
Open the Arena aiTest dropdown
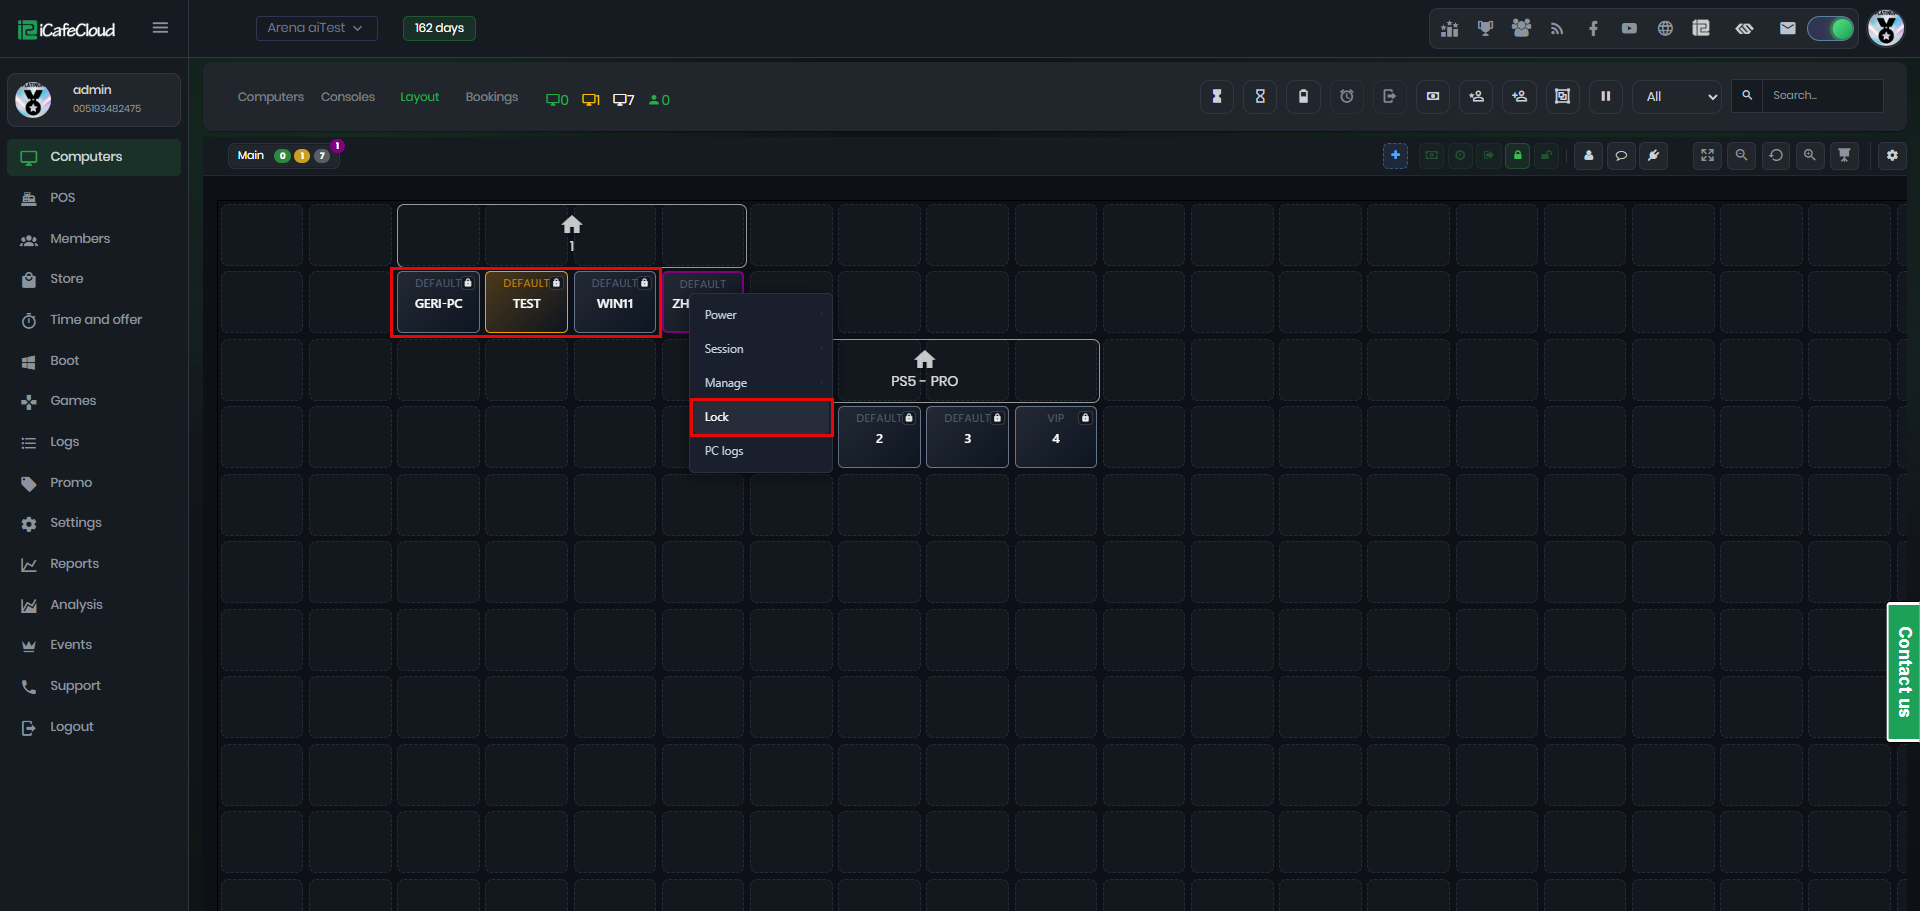(316, 28)
